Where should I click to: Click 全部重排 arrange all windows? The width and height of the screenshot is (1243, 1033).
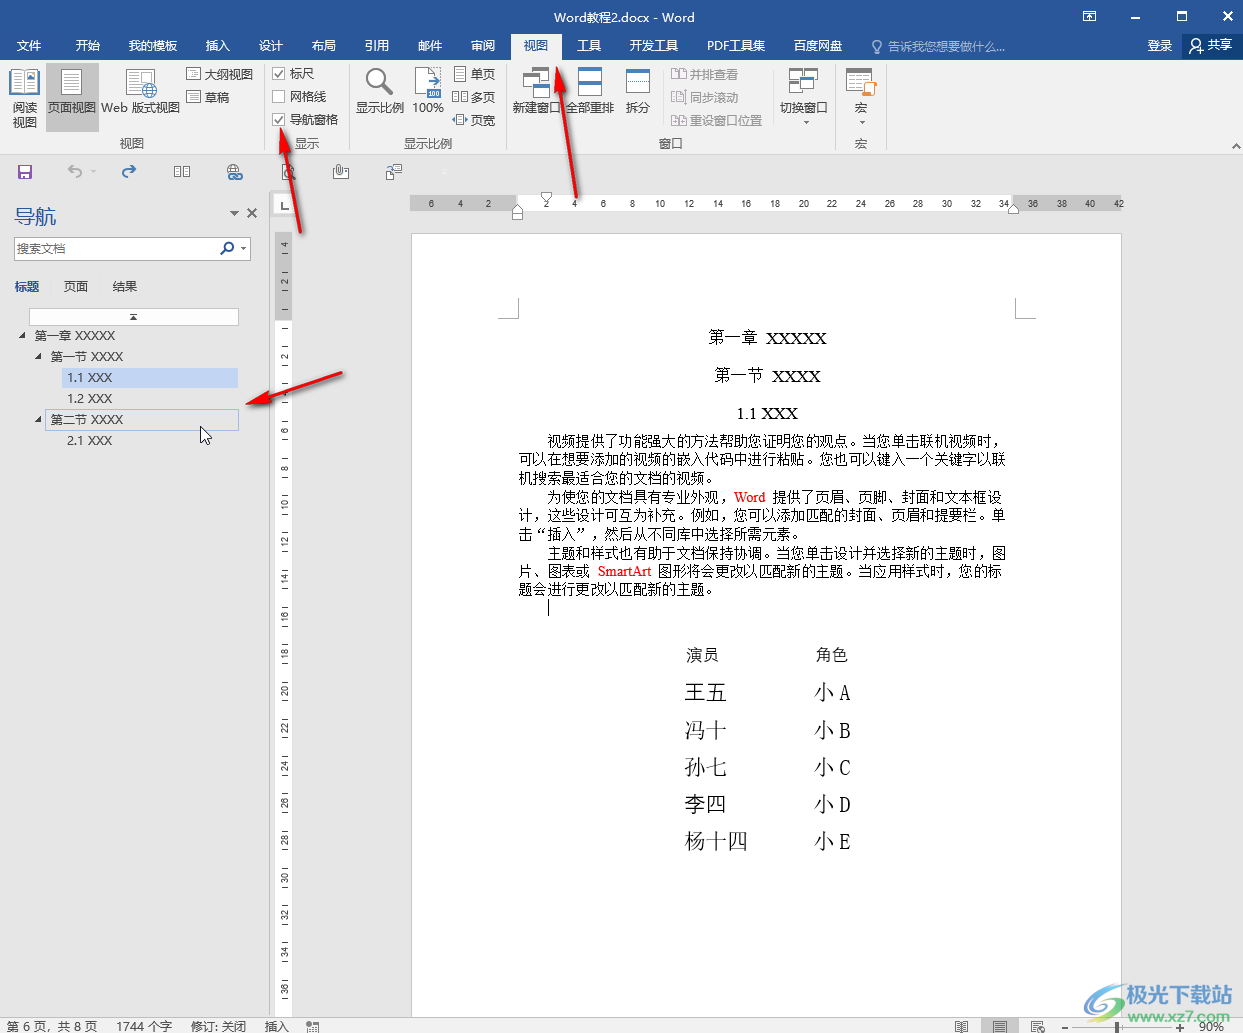tap(590, 92)
